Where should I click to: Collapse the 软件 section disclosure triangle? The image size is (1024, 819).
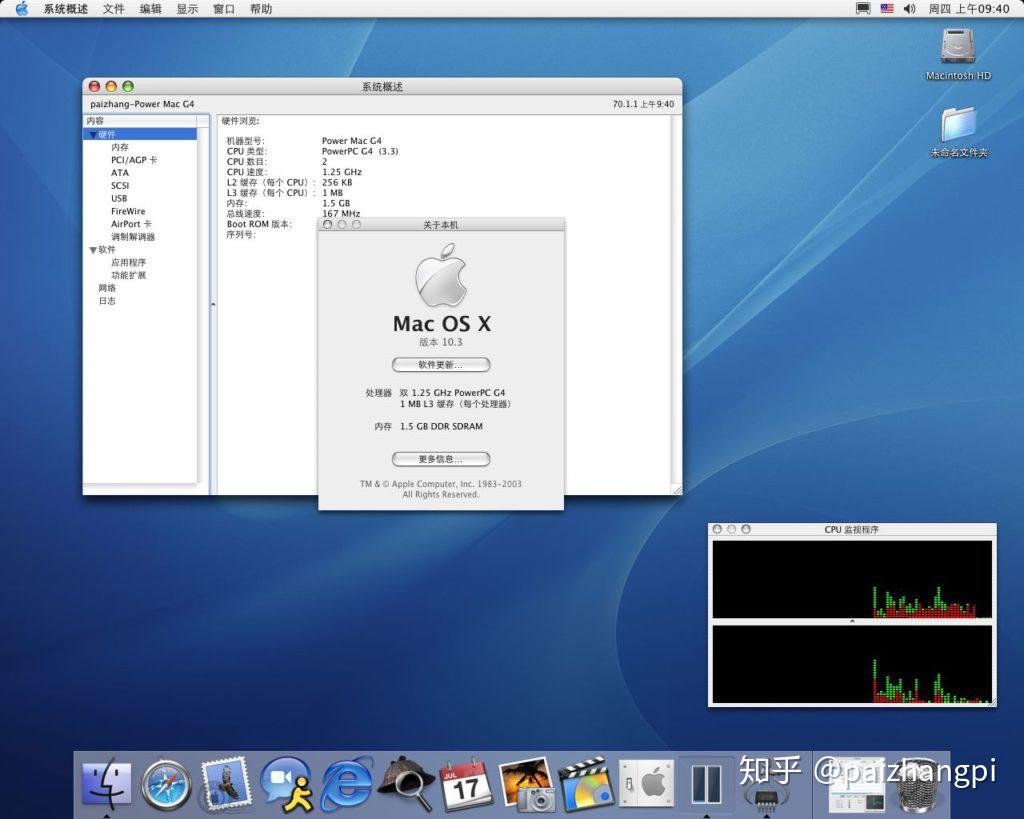(94, 249)
